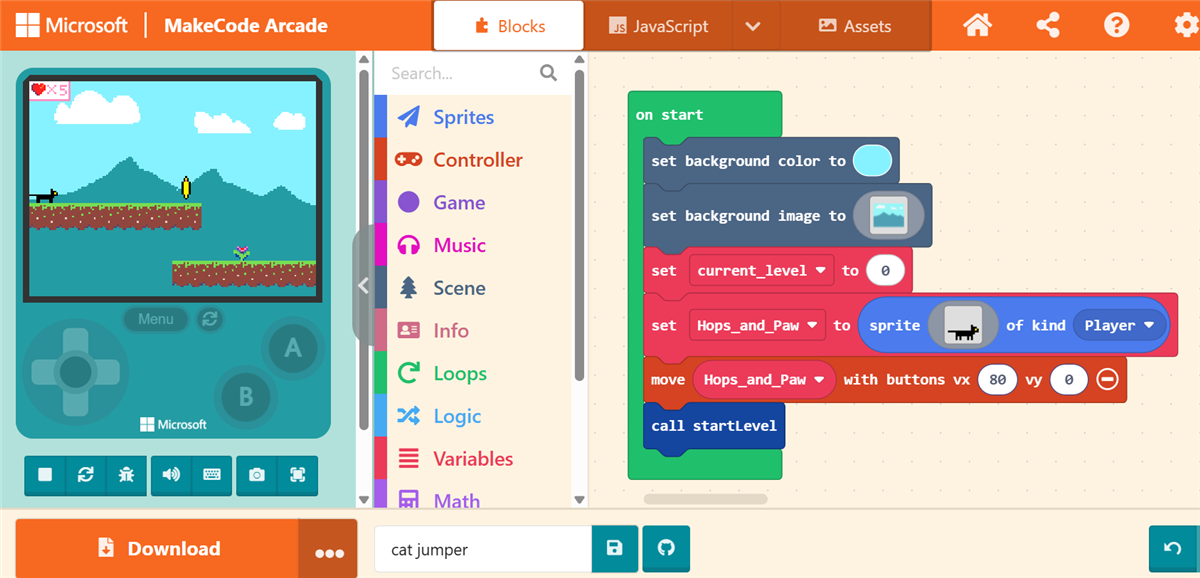This screenshot has height=578, width=1200.
Task: Open the dropdown arrow beside JavaScript
Action: [x=753, y=26]
